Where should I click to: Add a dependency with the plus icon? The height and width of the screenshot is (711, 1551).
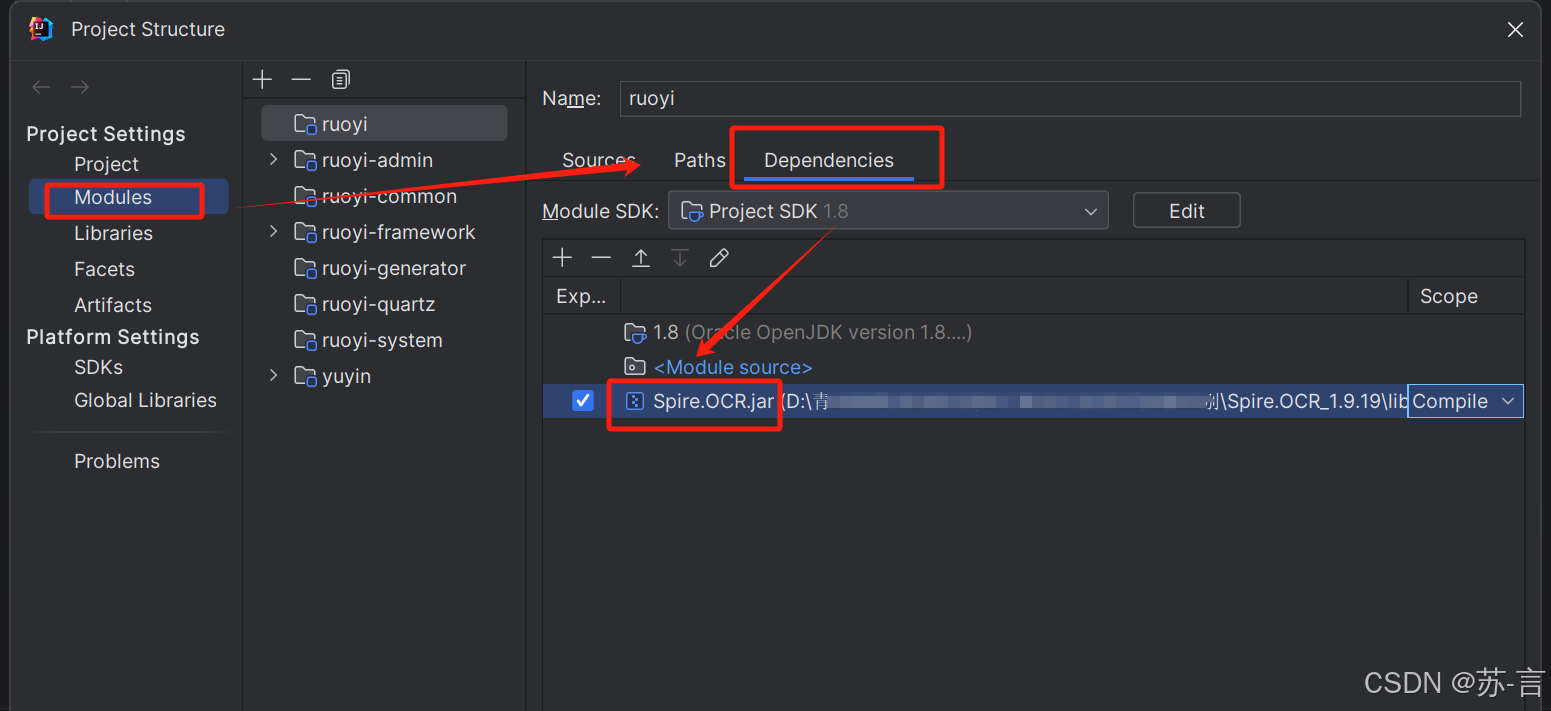point(562,258)
